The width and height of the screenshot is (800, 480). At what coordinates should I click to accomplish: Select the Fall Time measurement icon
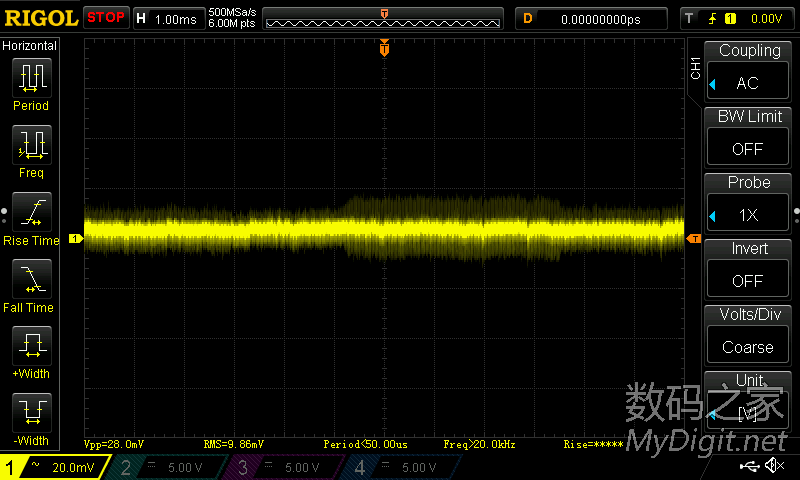(32, 279)
